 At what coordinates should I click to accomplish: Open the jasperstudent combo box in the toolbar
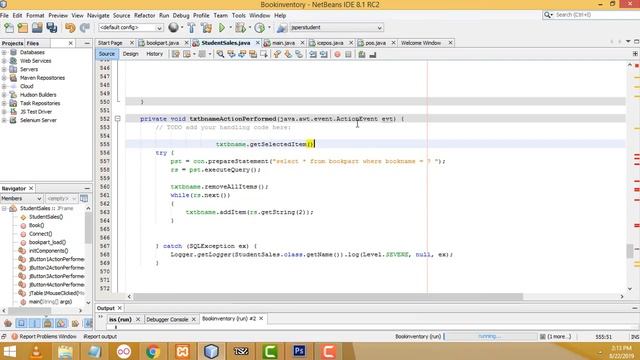click(x=336, y=27)
